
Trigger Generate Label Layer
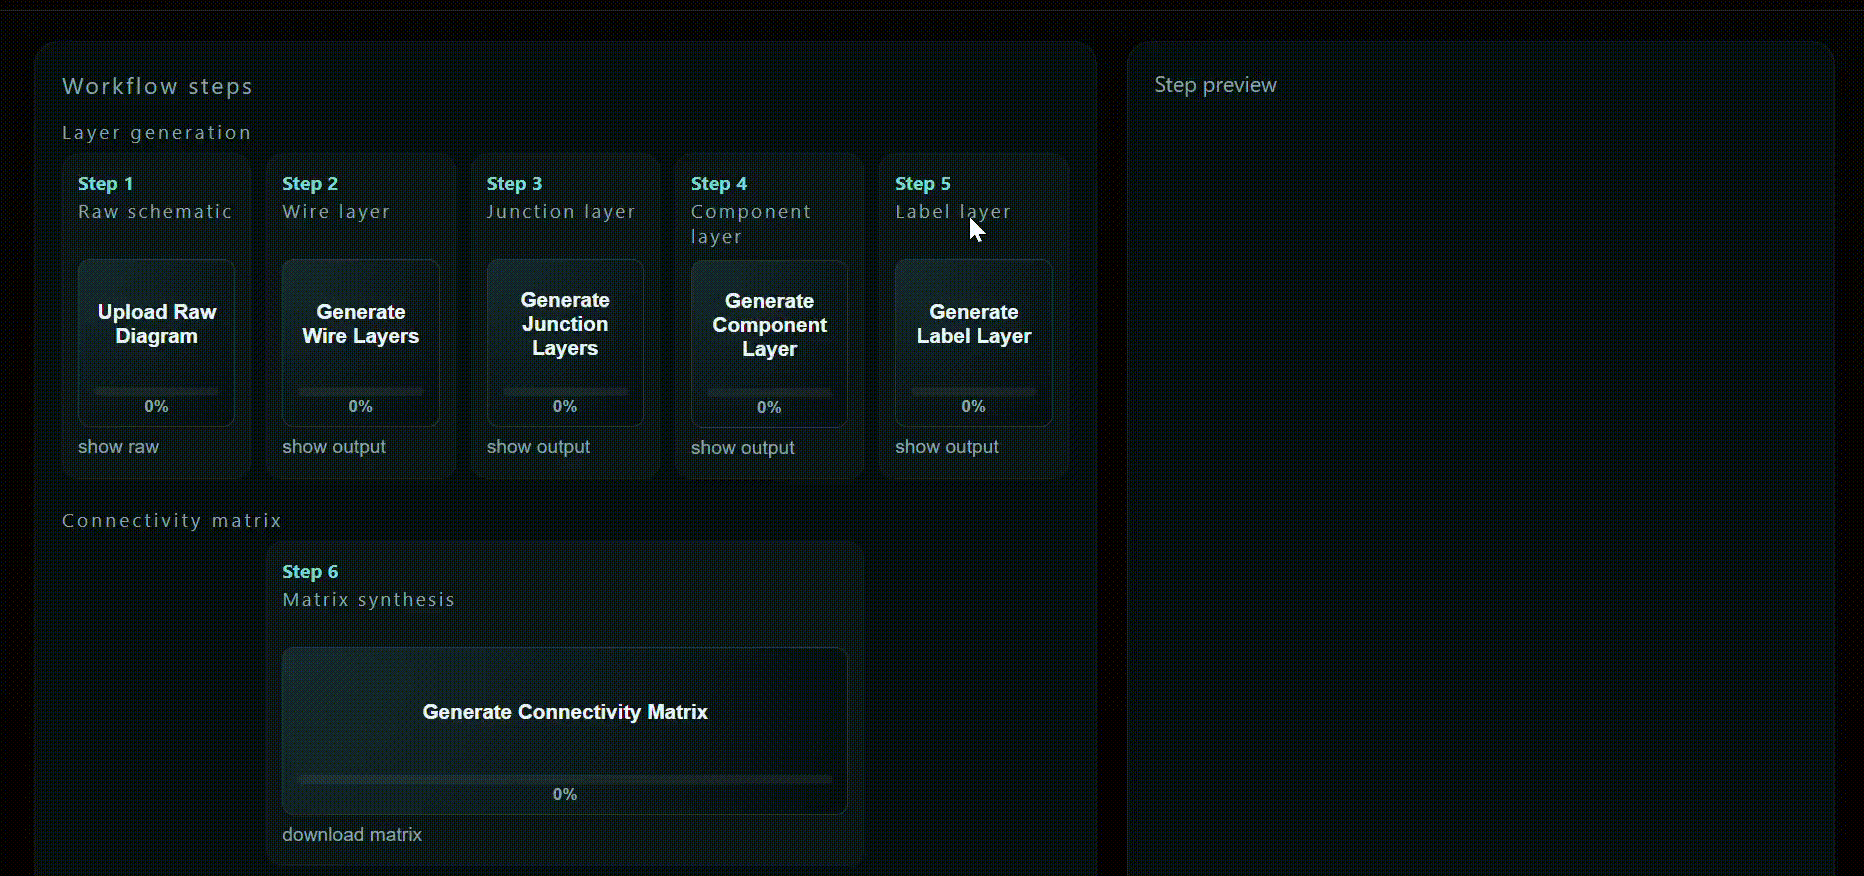973,343
